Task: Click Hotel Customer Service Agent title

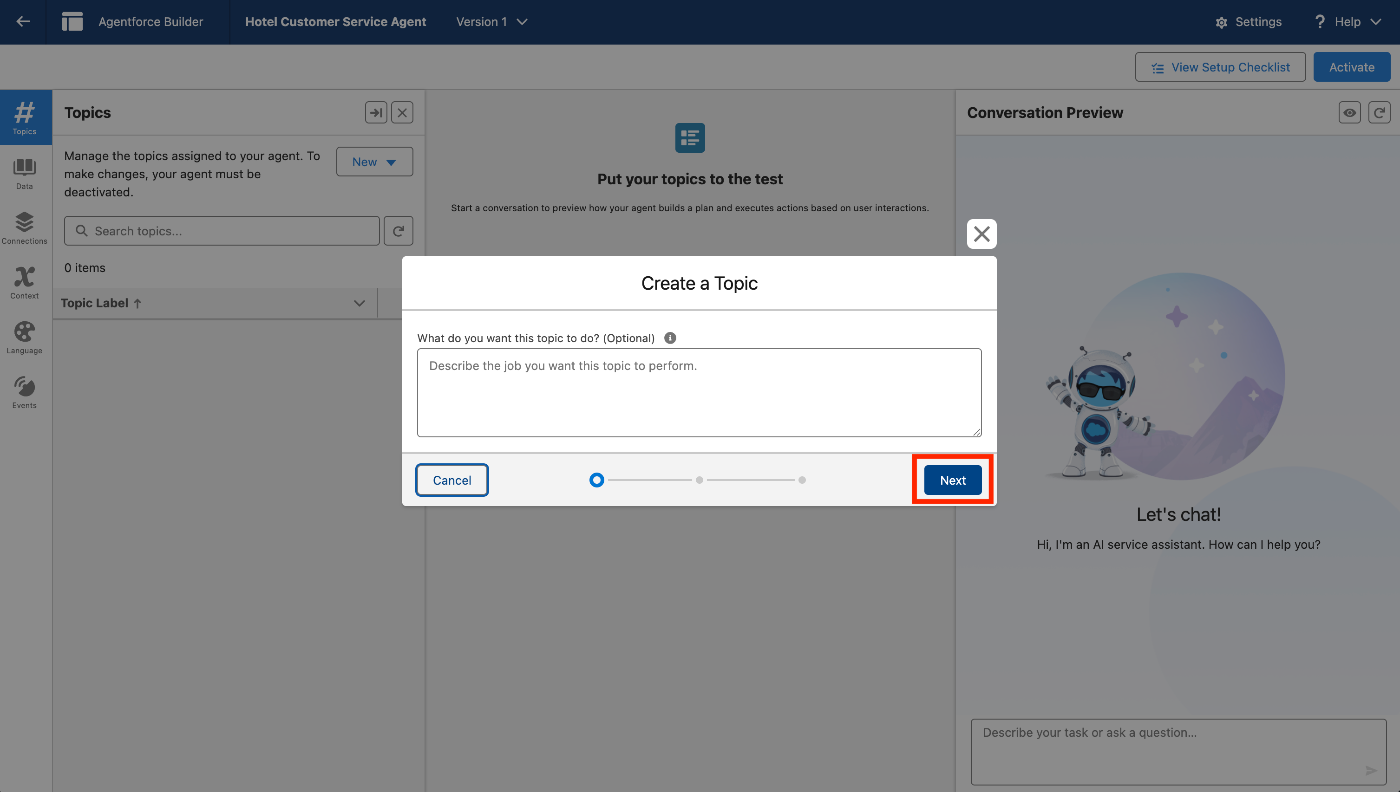Action: coord(336,22)
